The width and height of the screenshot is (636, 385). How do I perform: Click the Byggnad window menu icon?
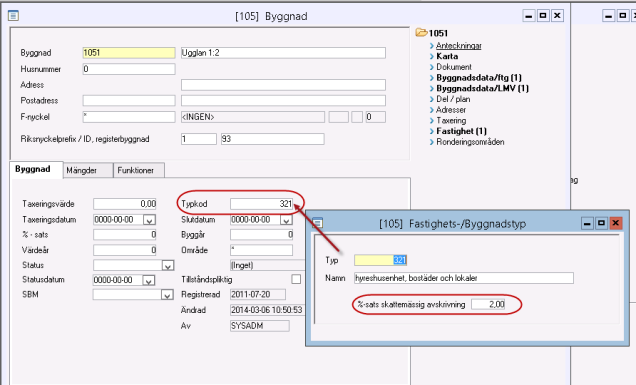pos(13,16)
